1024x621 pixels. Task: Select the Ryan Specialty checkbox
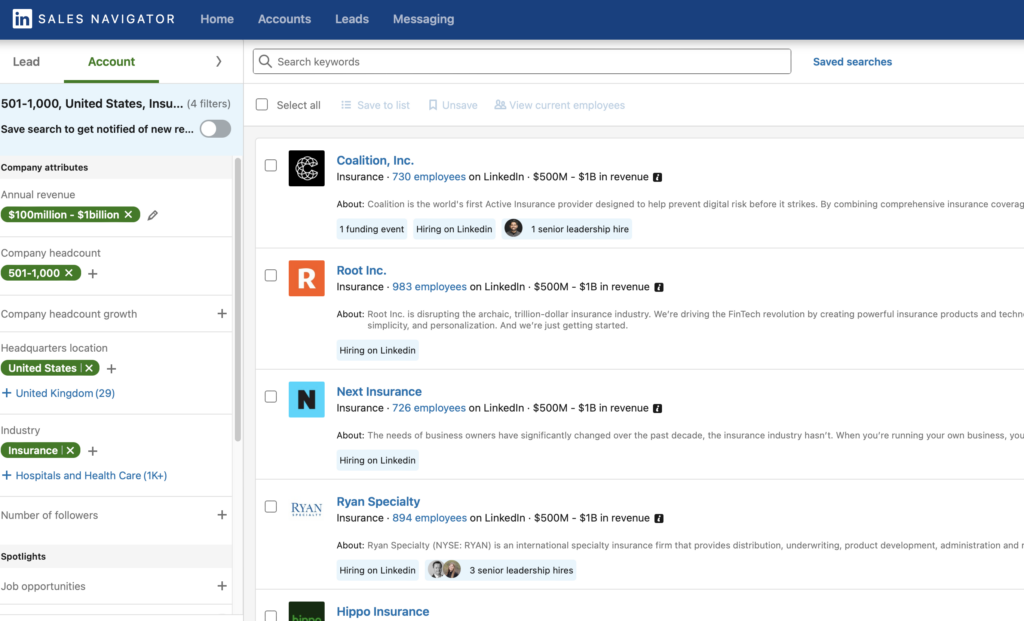coord(270,506)
